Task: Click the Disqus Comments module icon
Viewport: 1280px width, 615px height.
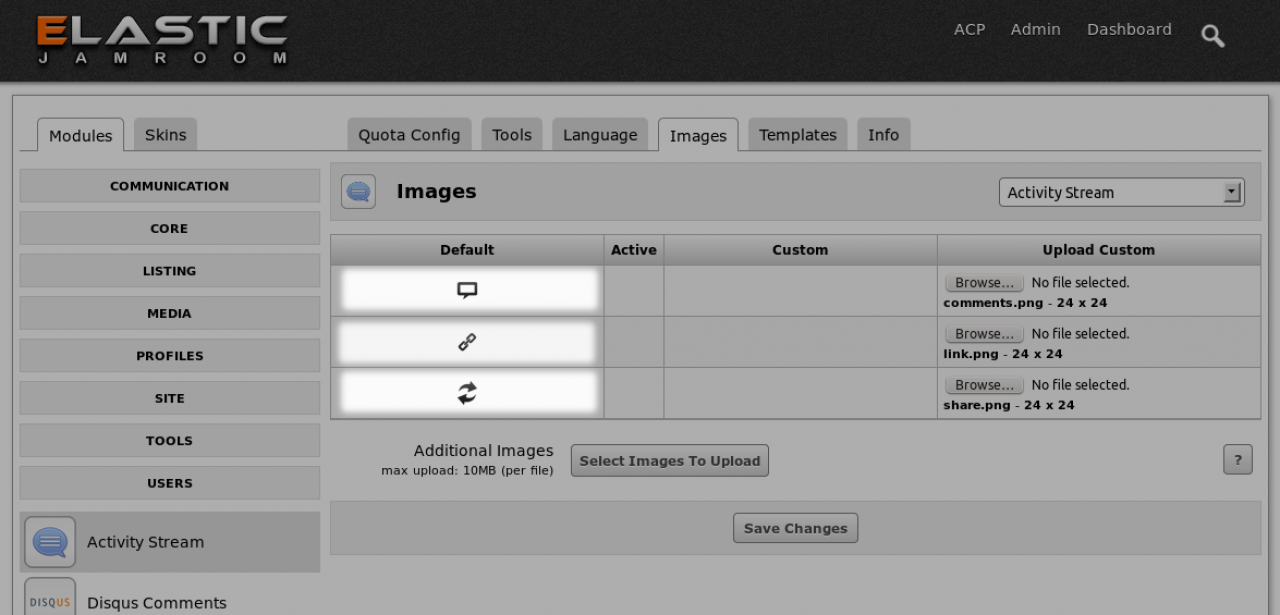Action: 50,600
